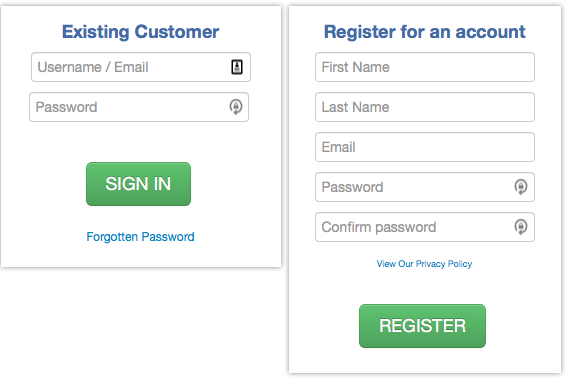Viewport: 573px width, 387px height.
Task: Click the REGISTER button label text
Action: 422,326
